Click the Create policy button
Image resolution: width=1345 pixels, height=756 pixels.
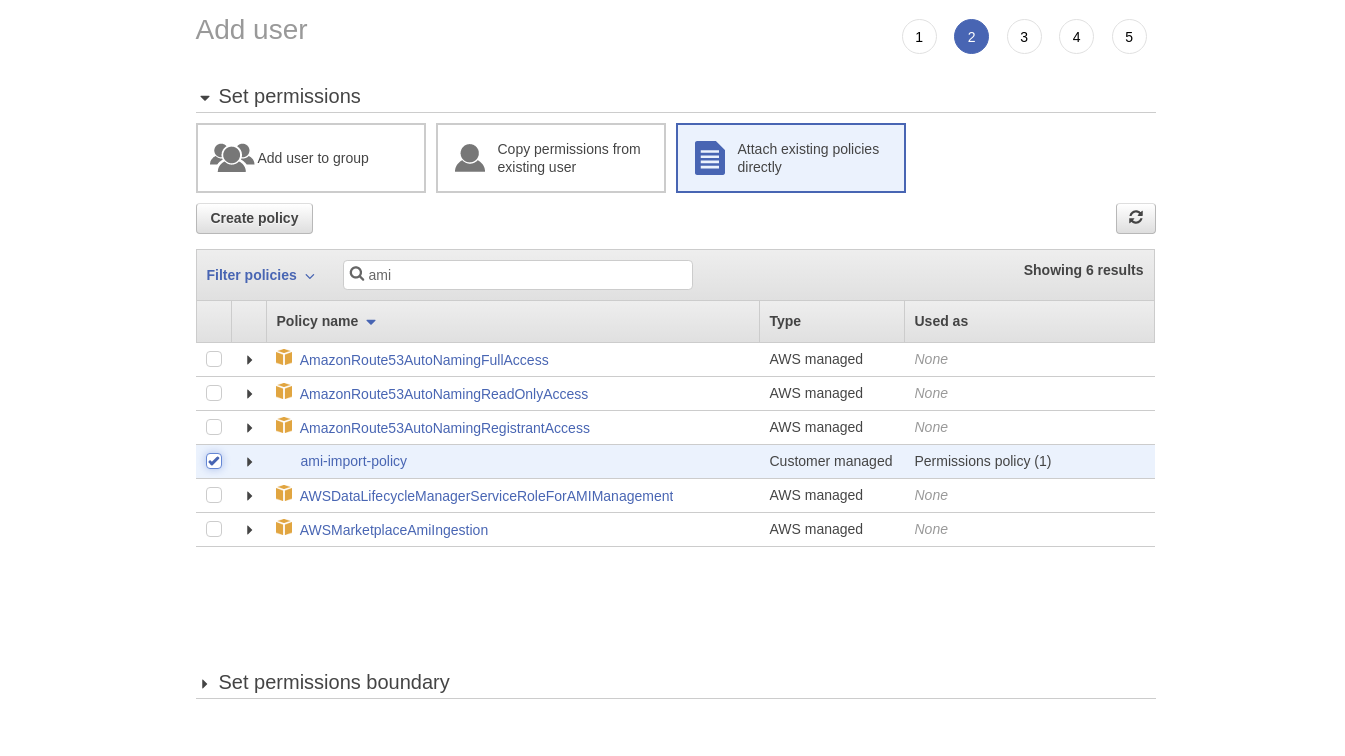254,218
